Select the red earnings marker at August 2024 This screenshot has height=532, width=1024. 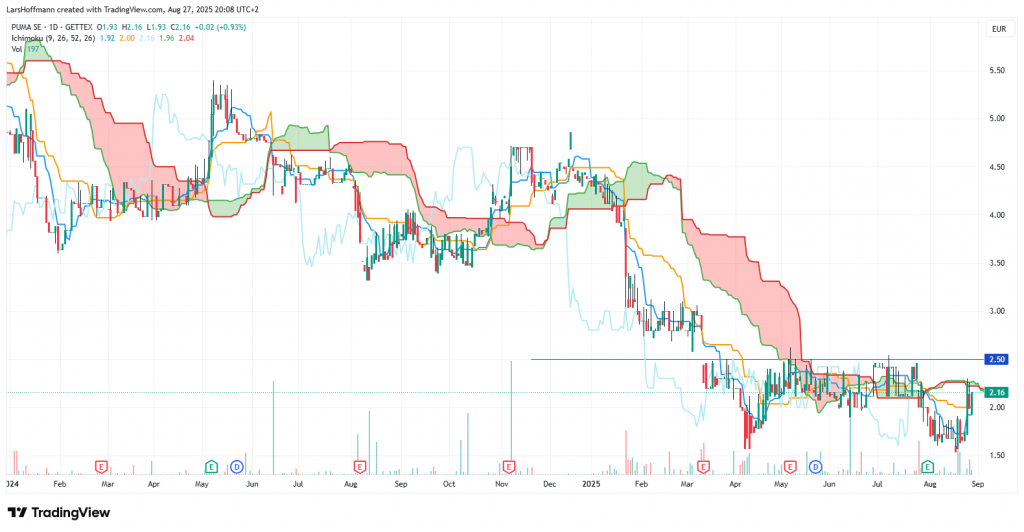click(359, 466)
